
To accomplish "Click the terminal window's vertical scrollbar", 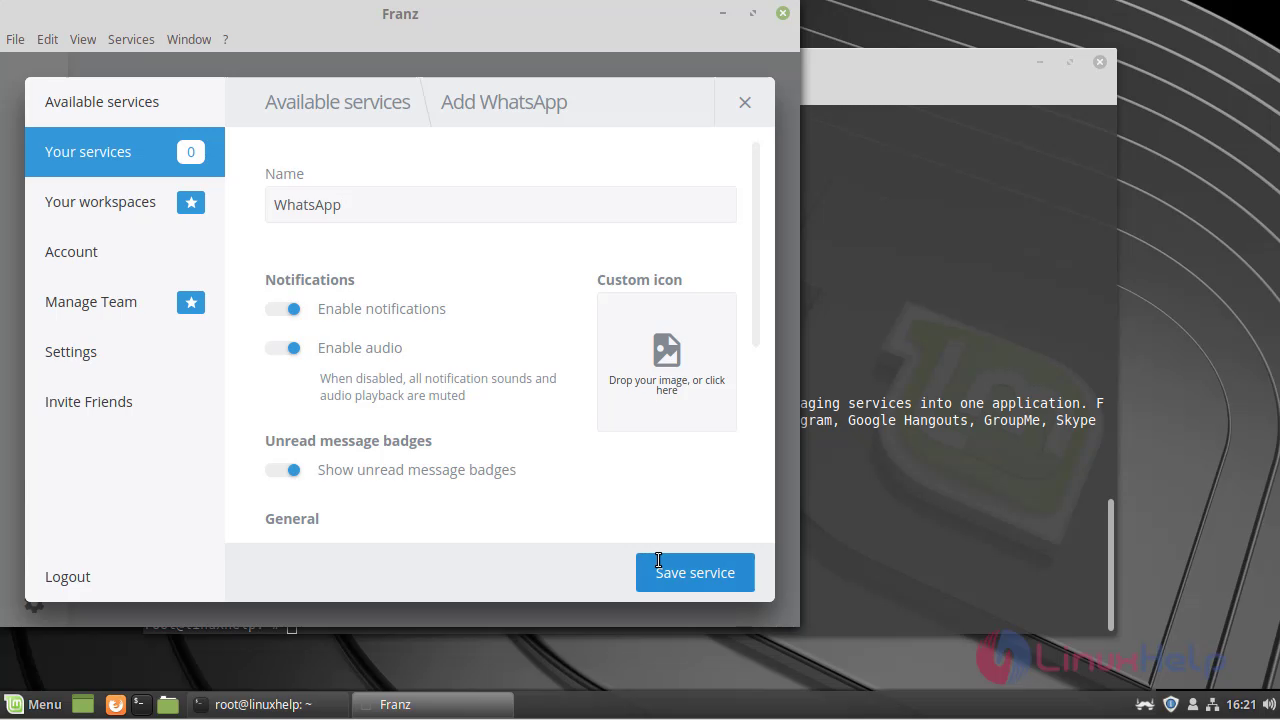I will tap(1110, 564).
